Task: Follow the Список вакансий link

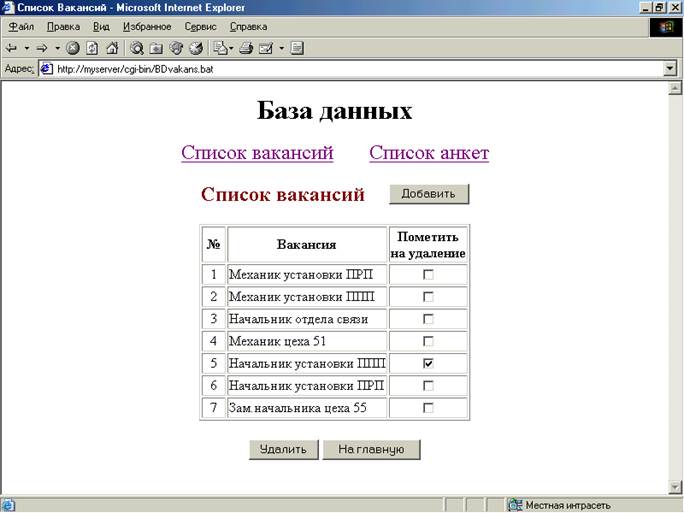Action: (x=257, y=153)
